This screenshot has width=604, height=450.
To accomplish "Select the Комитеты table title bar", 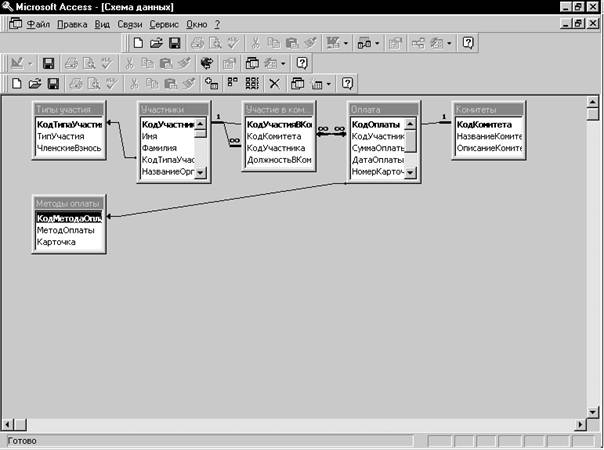I will (x=488, y=109).
